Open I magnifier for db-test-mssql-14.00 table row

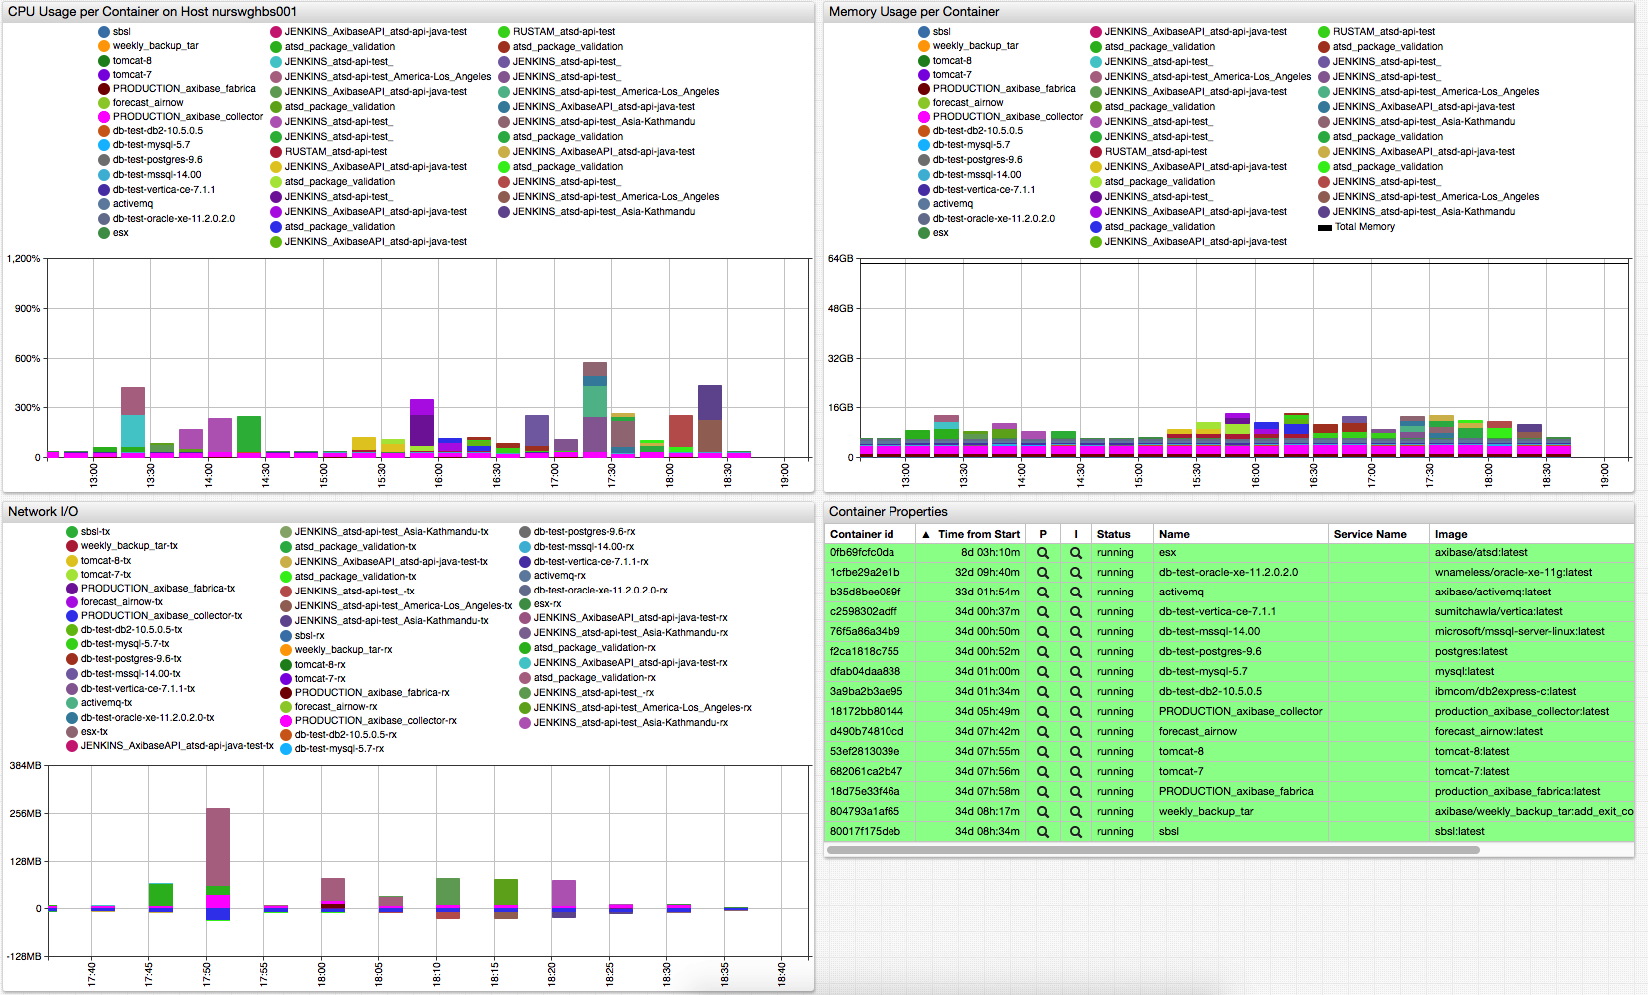(1076, 632)
